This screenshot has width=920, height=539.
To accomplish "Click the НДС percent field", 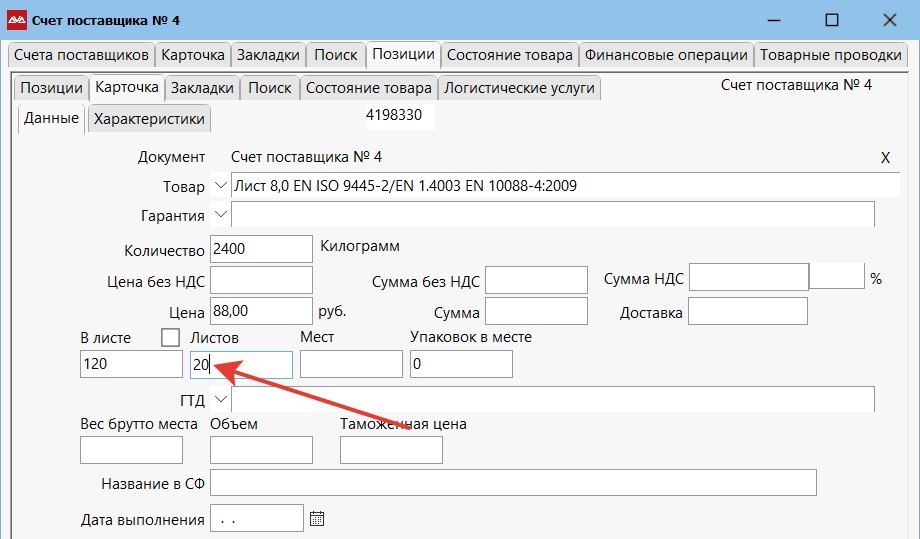I will point(836,276).
